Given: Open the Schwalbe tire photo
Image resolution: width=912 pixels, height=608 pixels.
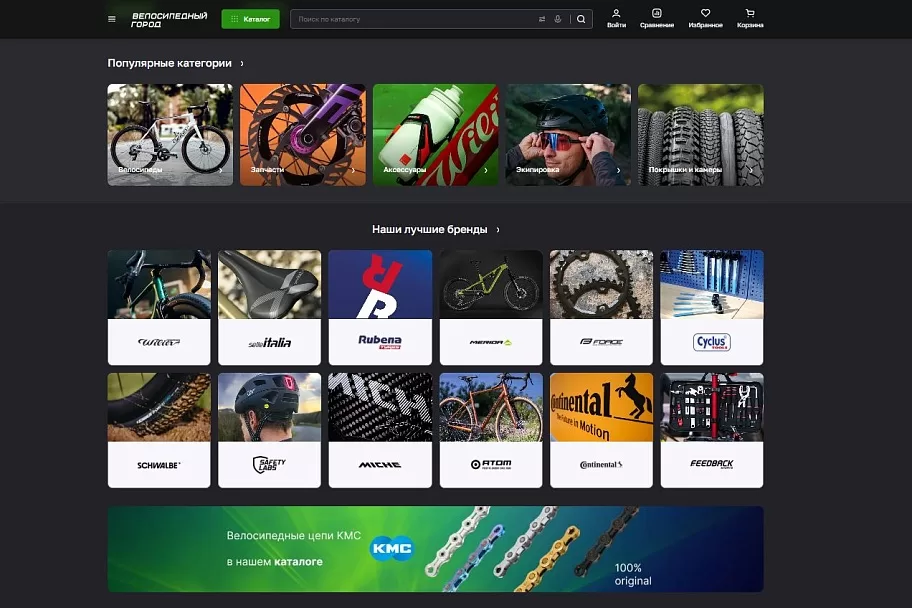Looking at the screenshot, I should [x=159, y=407].
